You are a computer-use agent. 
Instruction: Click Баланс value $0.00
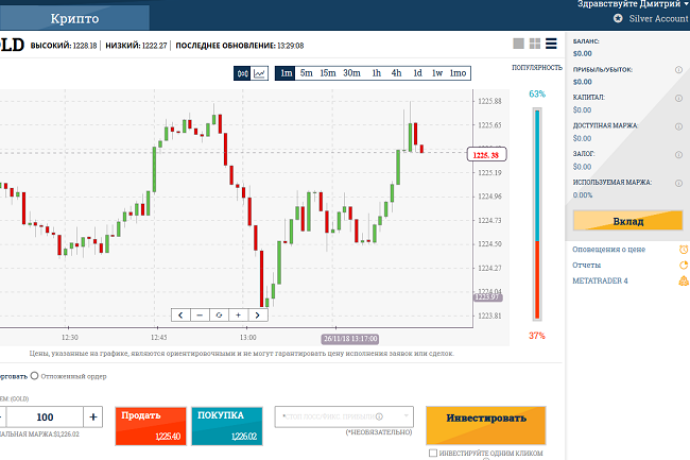(582, 54)
